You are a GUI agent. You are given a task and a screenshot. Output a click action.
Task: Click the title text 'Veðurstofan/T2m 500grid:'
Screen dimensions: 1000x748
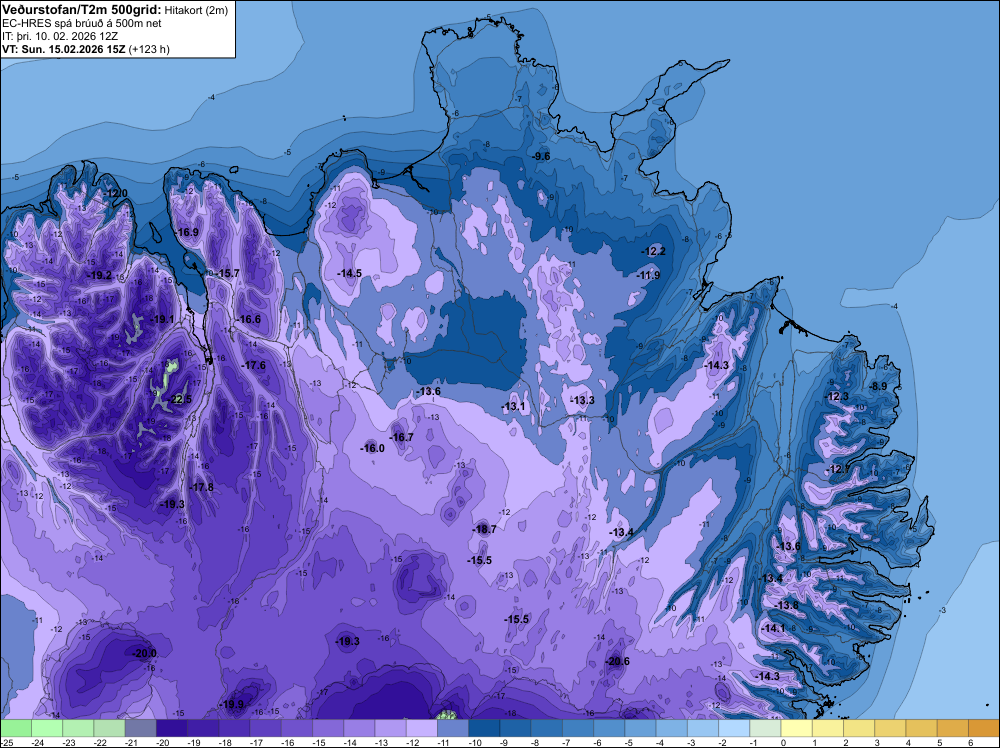(82, 9)
